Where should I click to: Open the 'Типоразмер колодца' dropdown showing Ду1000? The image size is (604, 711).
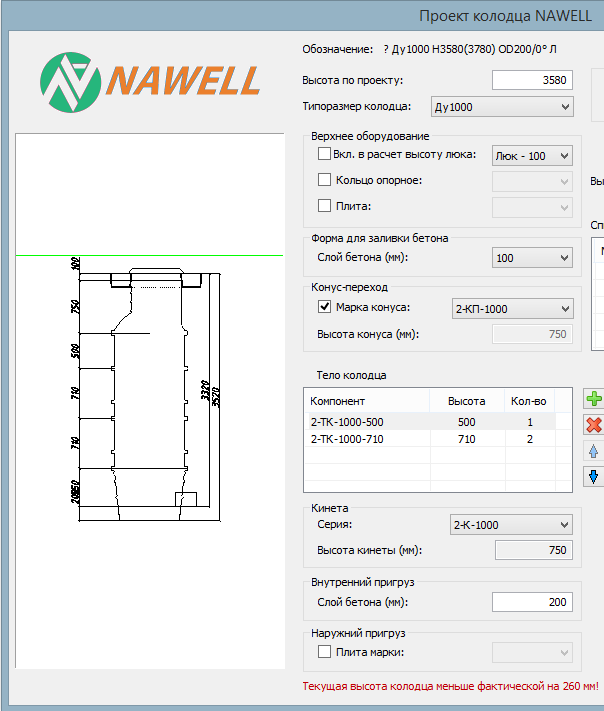pyautogui.click(x=502, y=107)
